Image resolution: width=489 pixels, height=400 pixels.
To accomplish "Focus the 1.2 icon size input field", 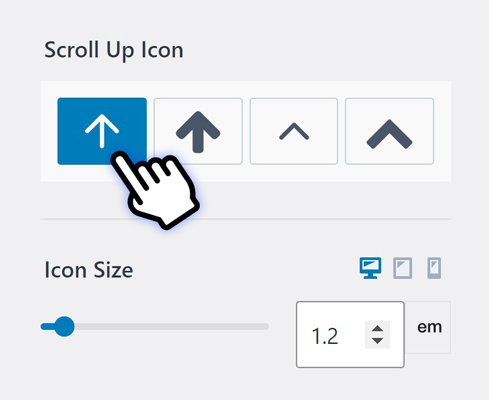I will coord(350,334).
